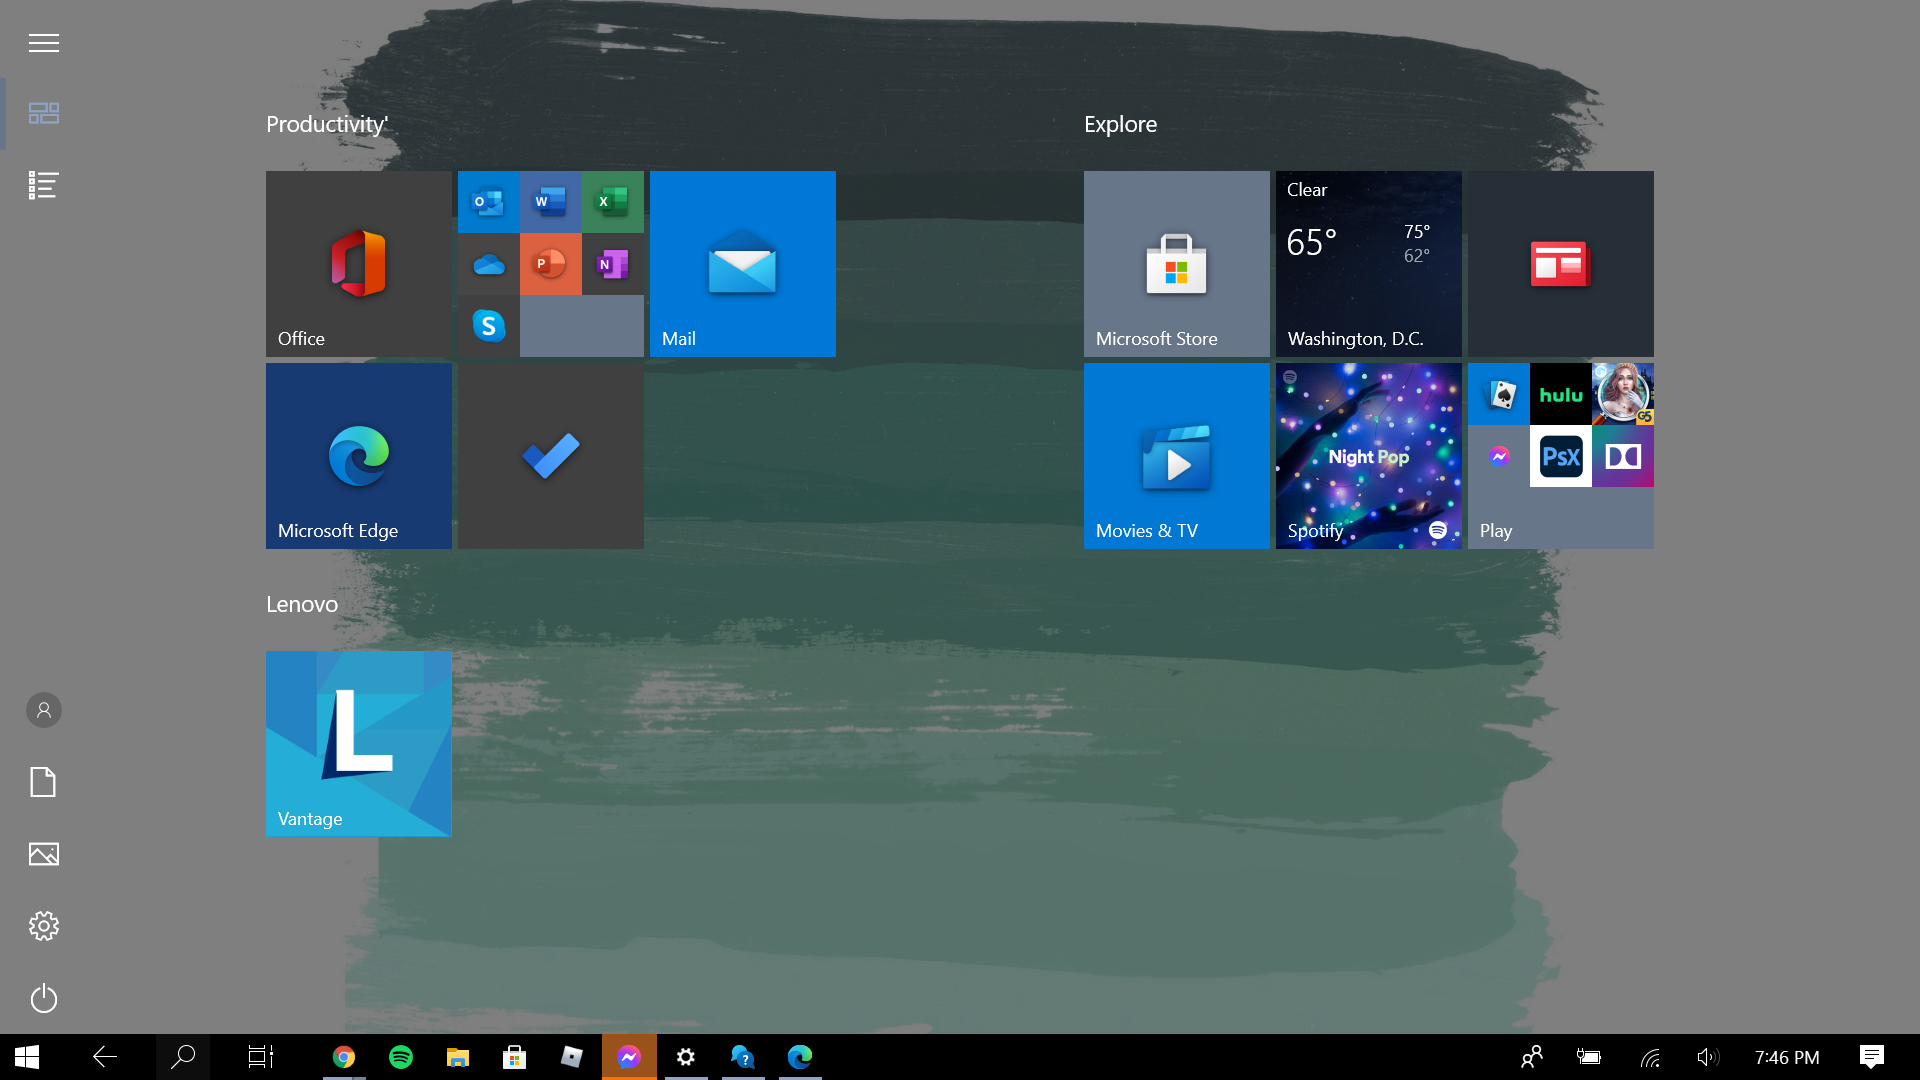Open Get Help app on taskbar

click(x=743, y=1057)
